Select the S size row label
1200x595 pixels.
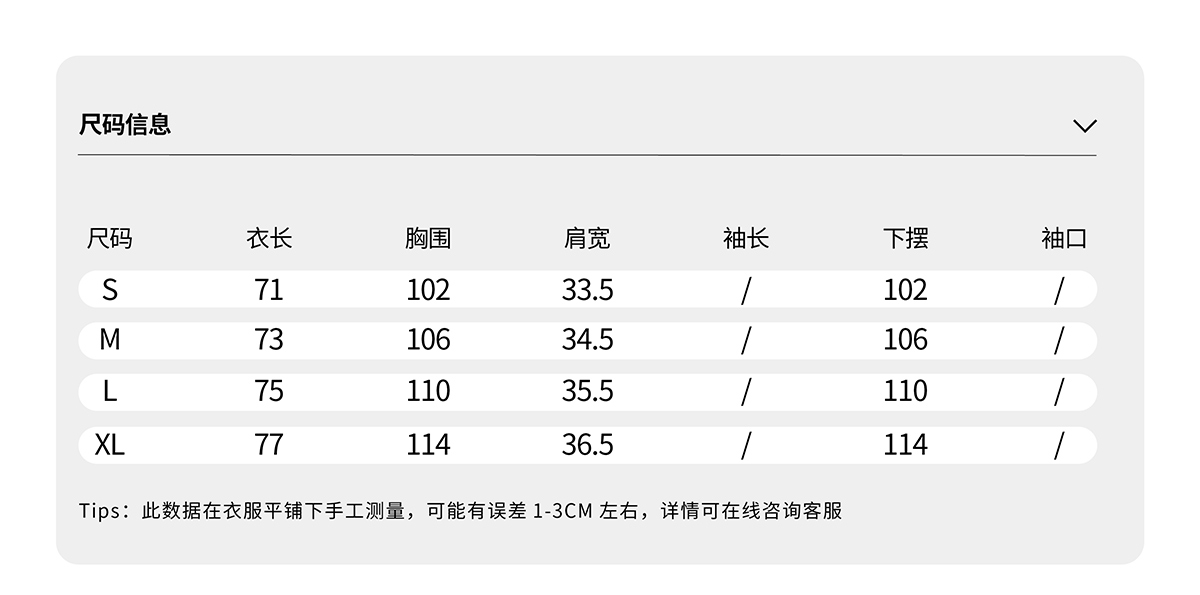[110, 290]
